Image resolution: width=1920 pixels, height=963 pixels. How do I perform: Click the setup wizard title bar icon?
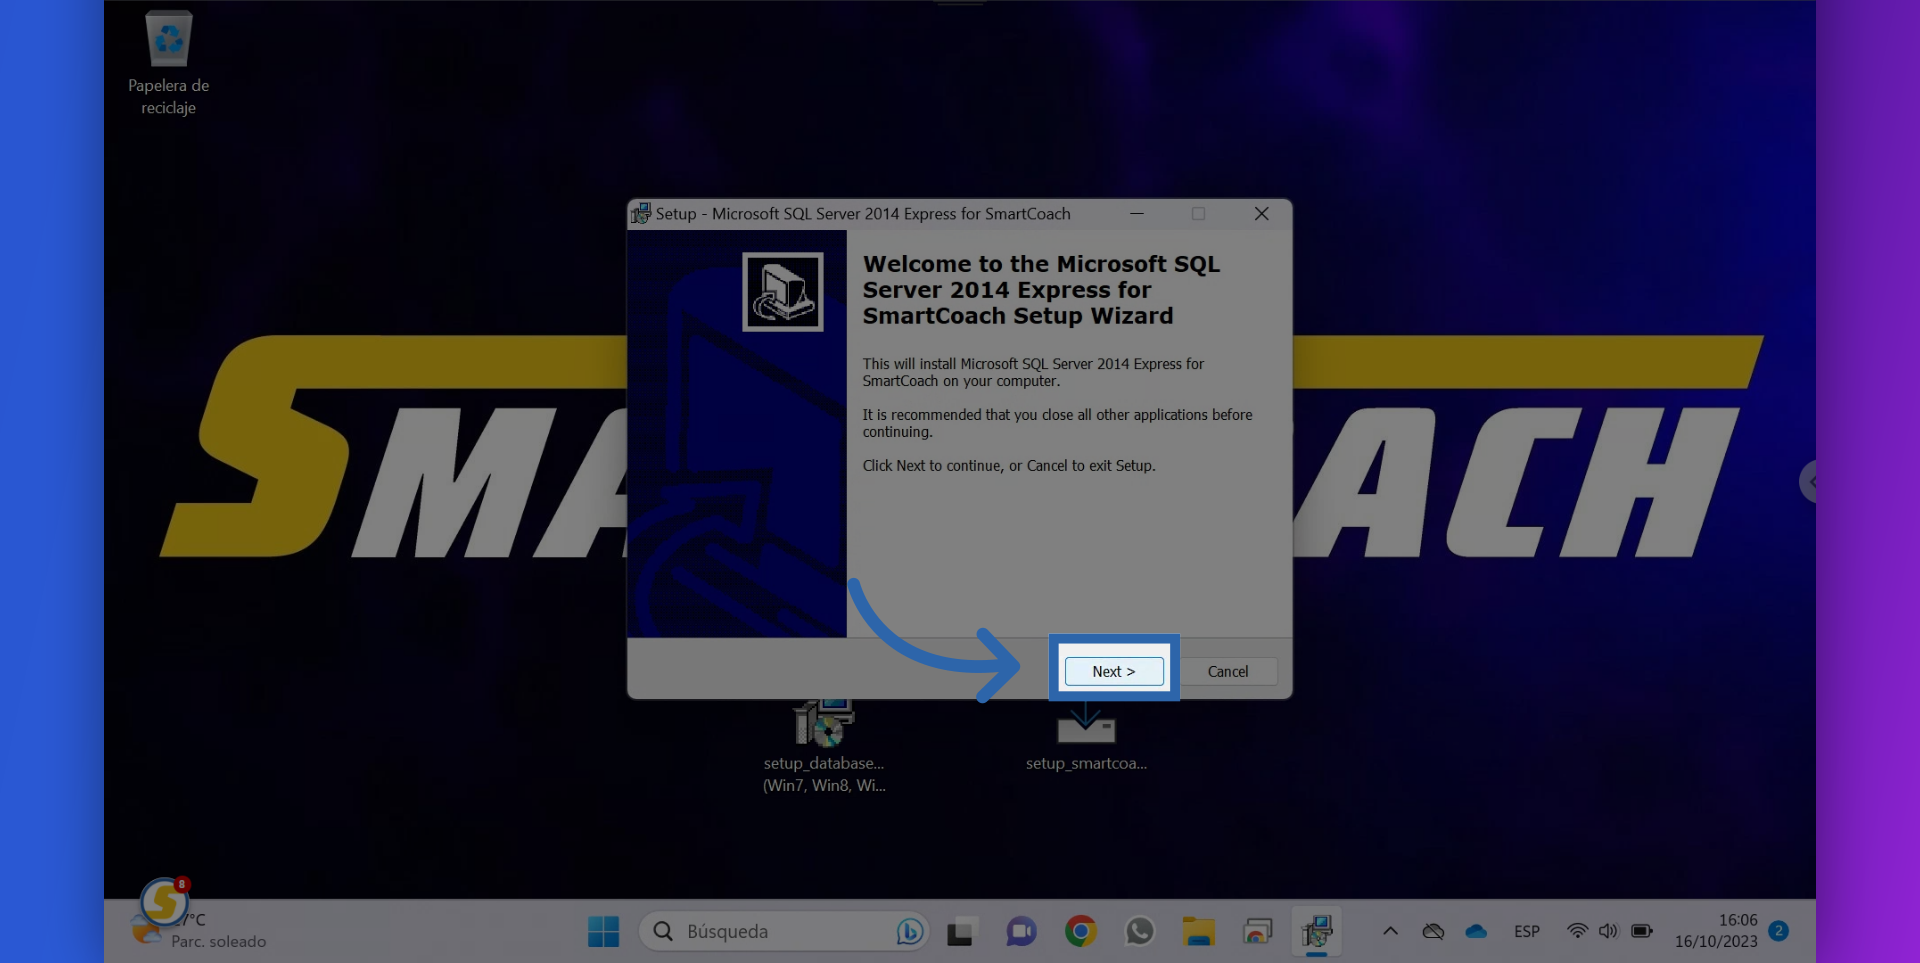[x=641, y=214]
